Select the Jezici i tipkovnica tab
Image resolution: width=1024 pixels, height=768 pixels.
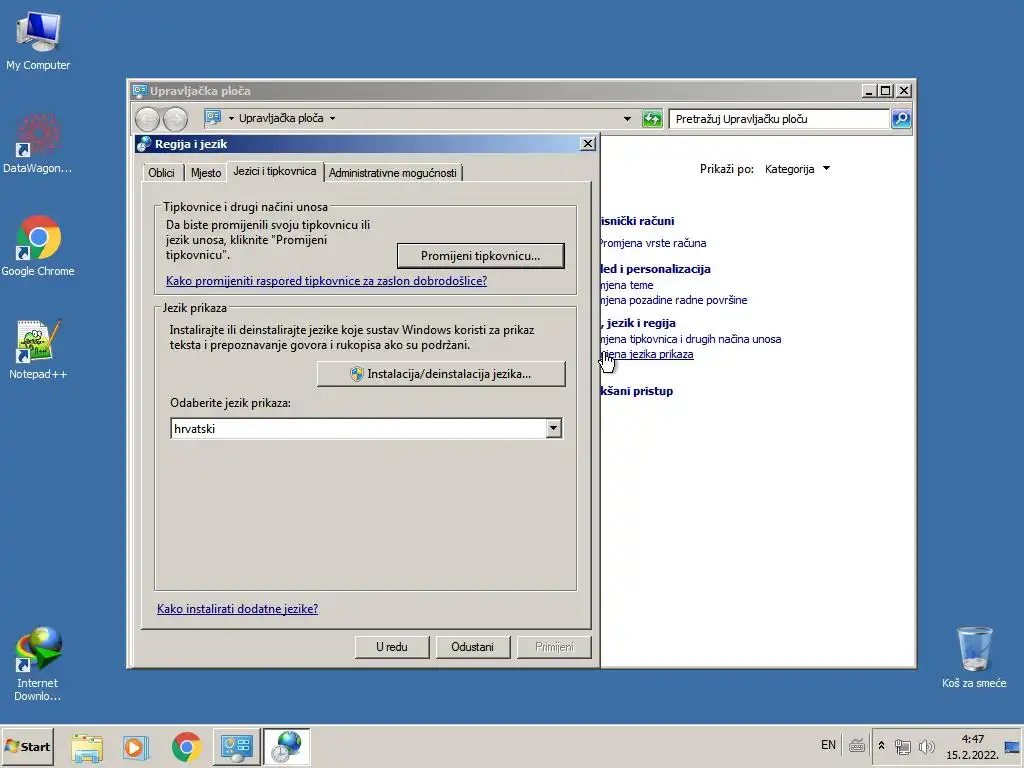[275, 171]
